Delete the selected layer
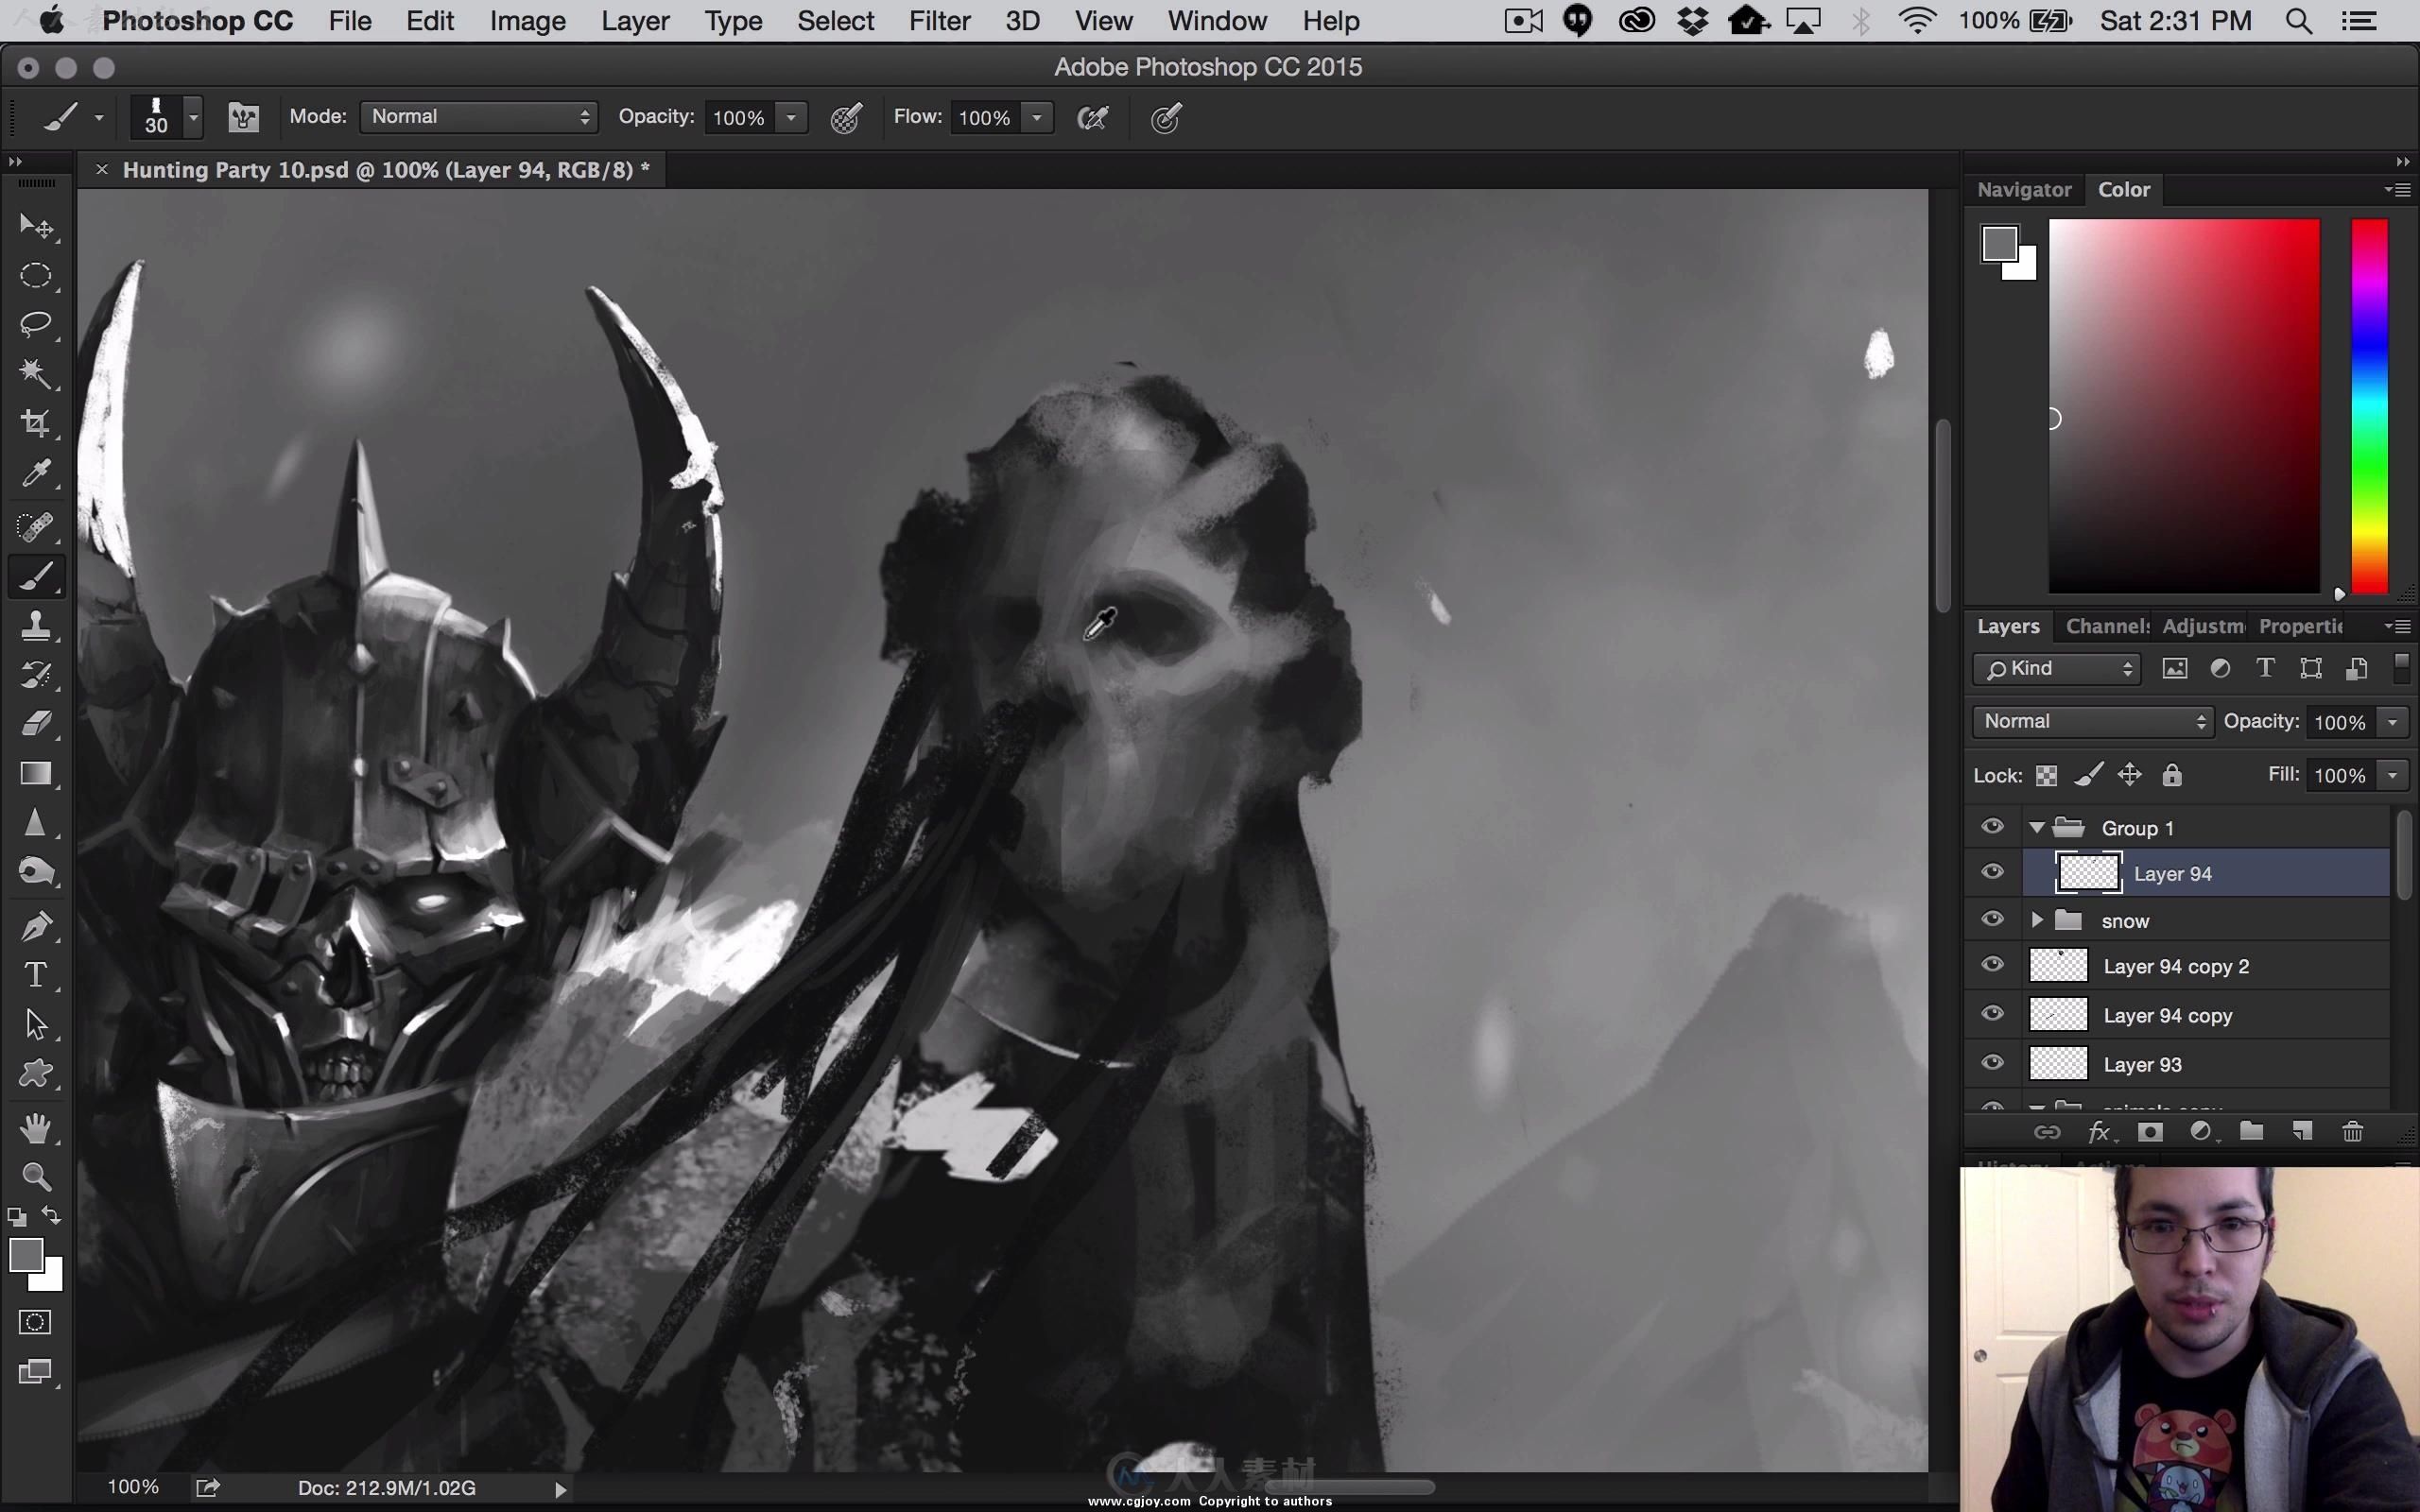This screenshot has height=1512, width=2420. [2352, 1131]
